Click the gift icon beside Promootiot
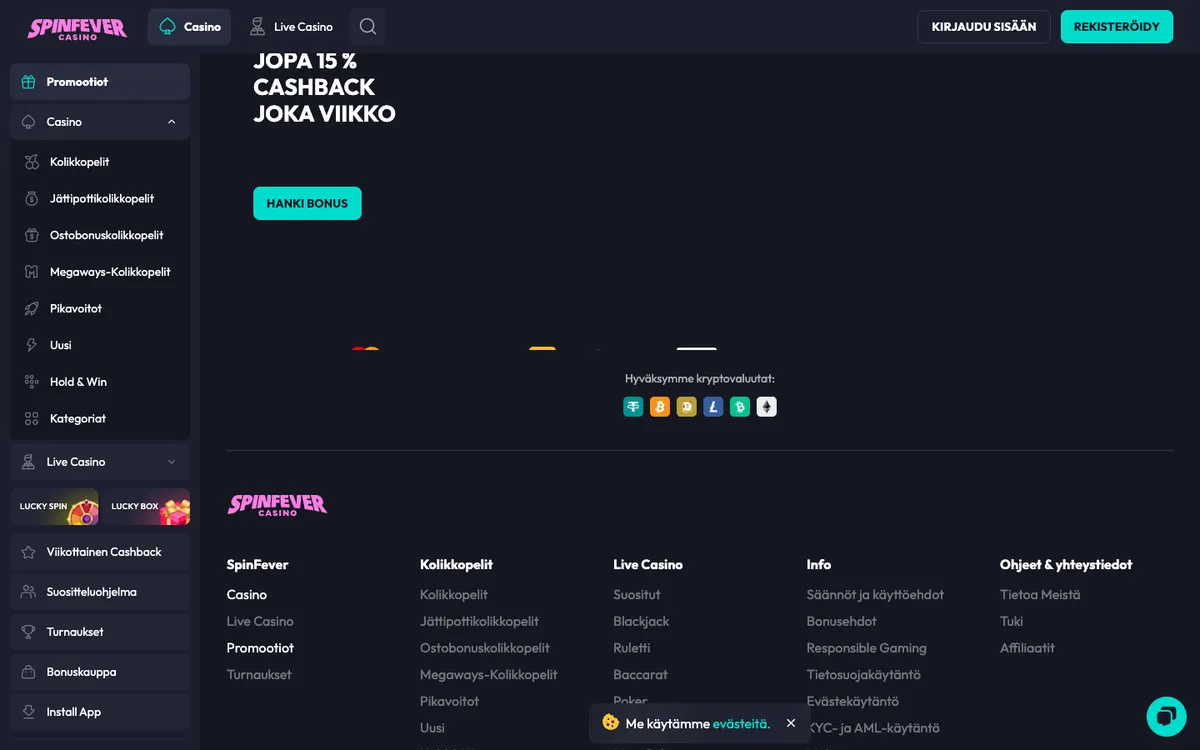The image size is (1200, 750). click(x=28, y=82)
